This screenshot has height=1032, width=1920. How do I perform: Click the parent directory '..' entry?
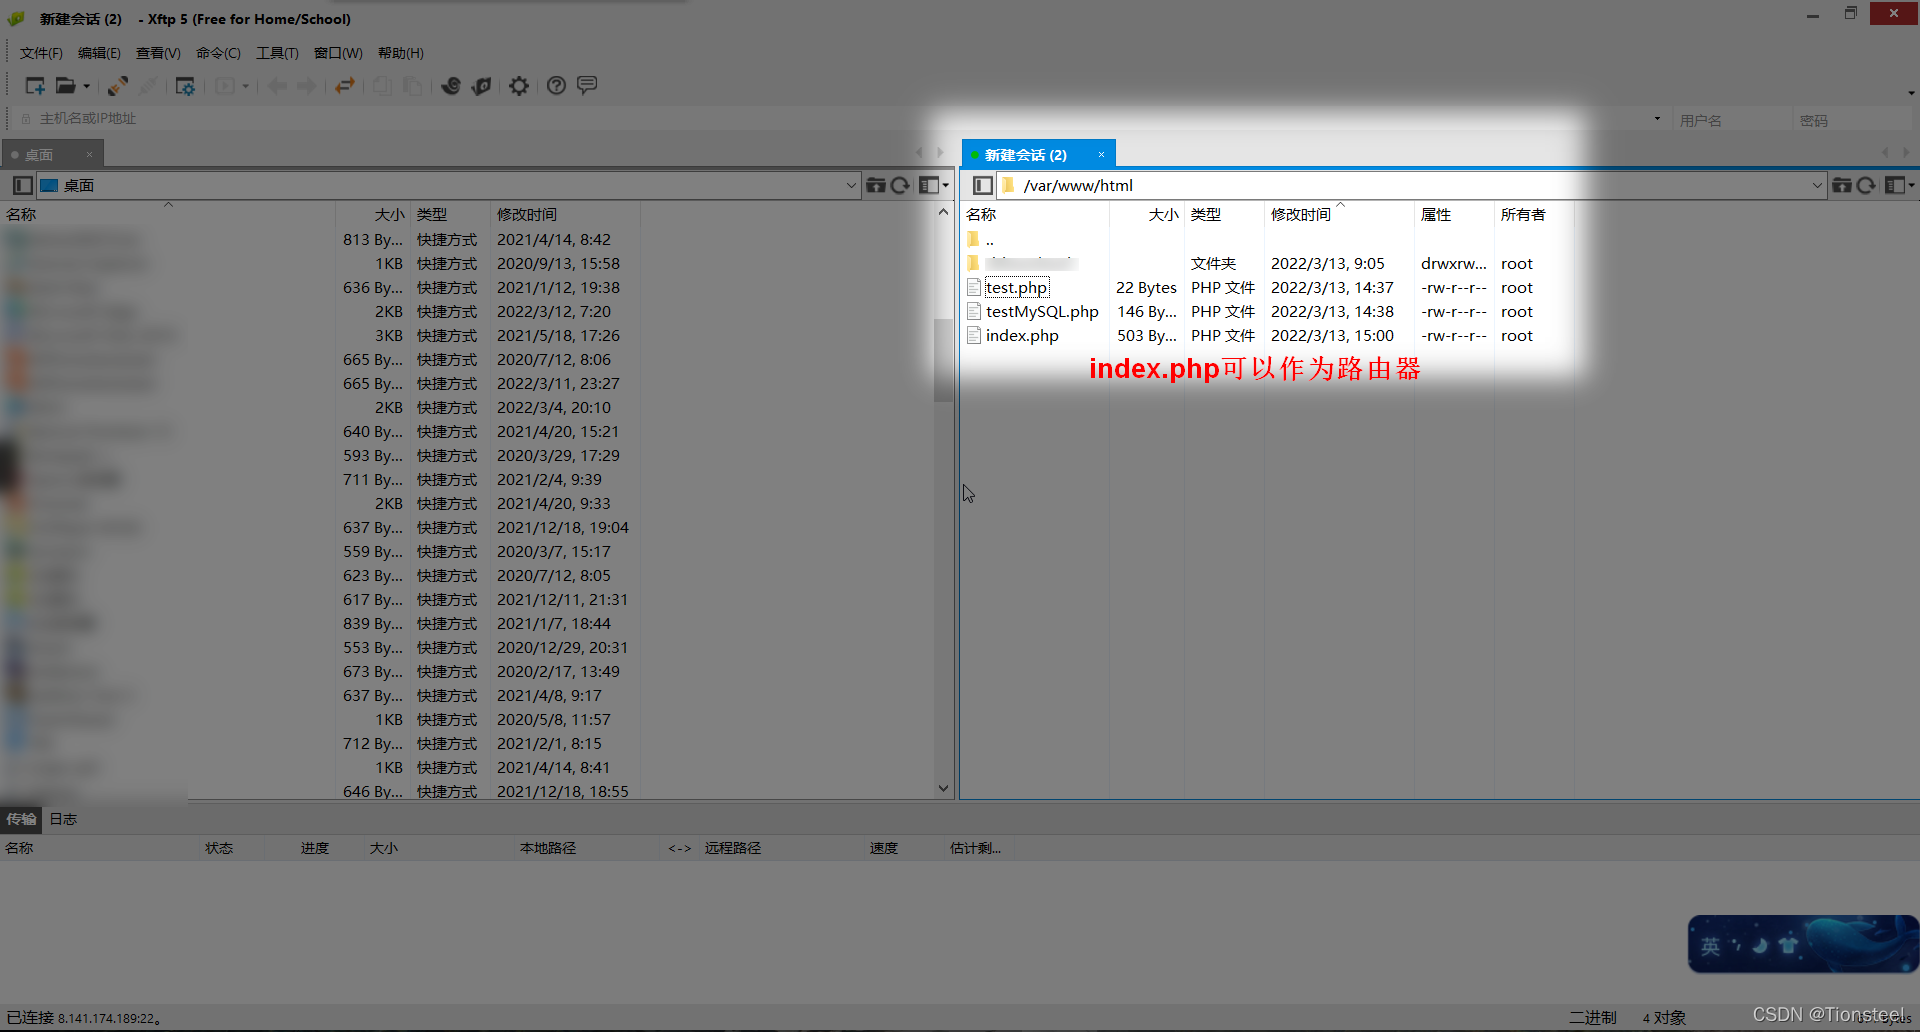point(989,240)
